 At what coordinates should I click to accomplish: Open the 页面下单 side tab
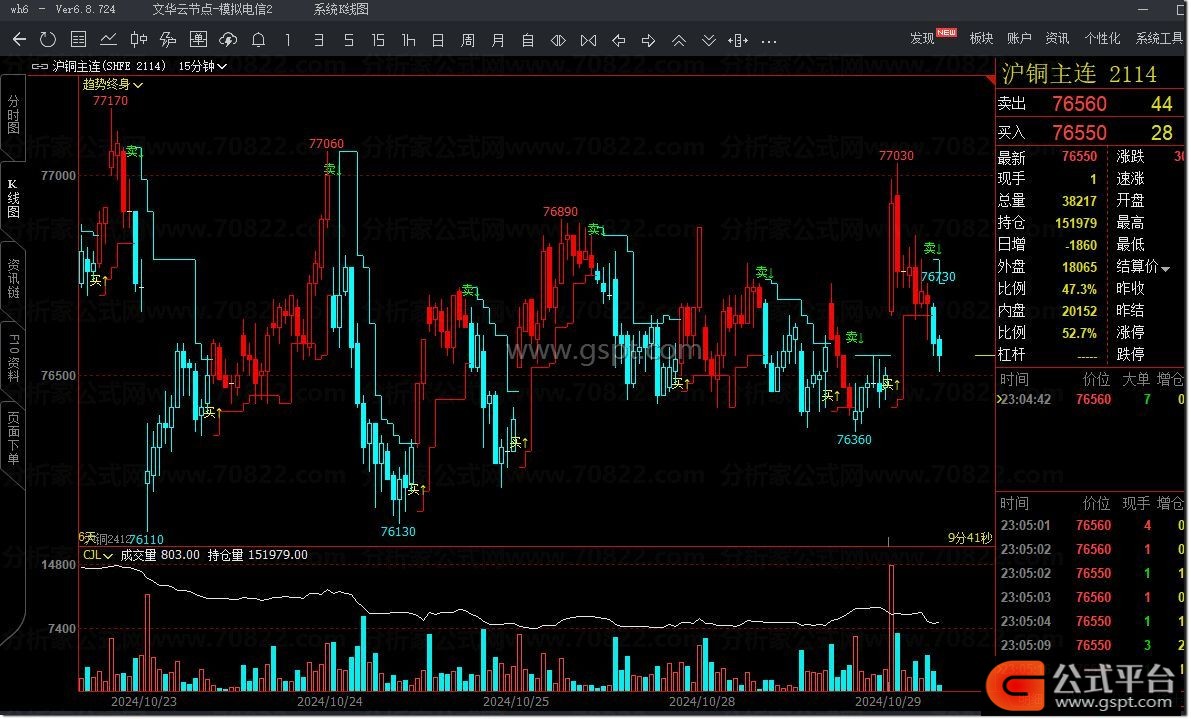[13, 437]
